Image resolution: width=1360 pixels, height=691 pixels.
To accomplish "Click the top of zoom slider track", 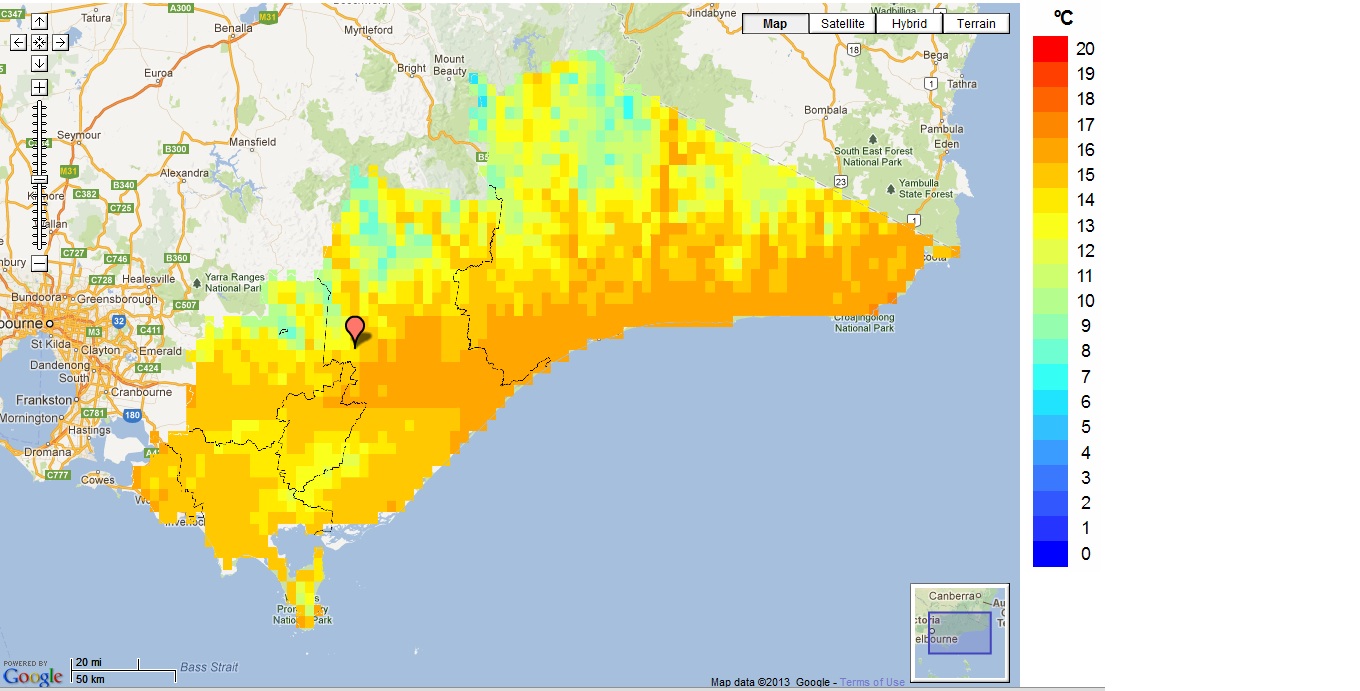I will (x=39, y=106).
